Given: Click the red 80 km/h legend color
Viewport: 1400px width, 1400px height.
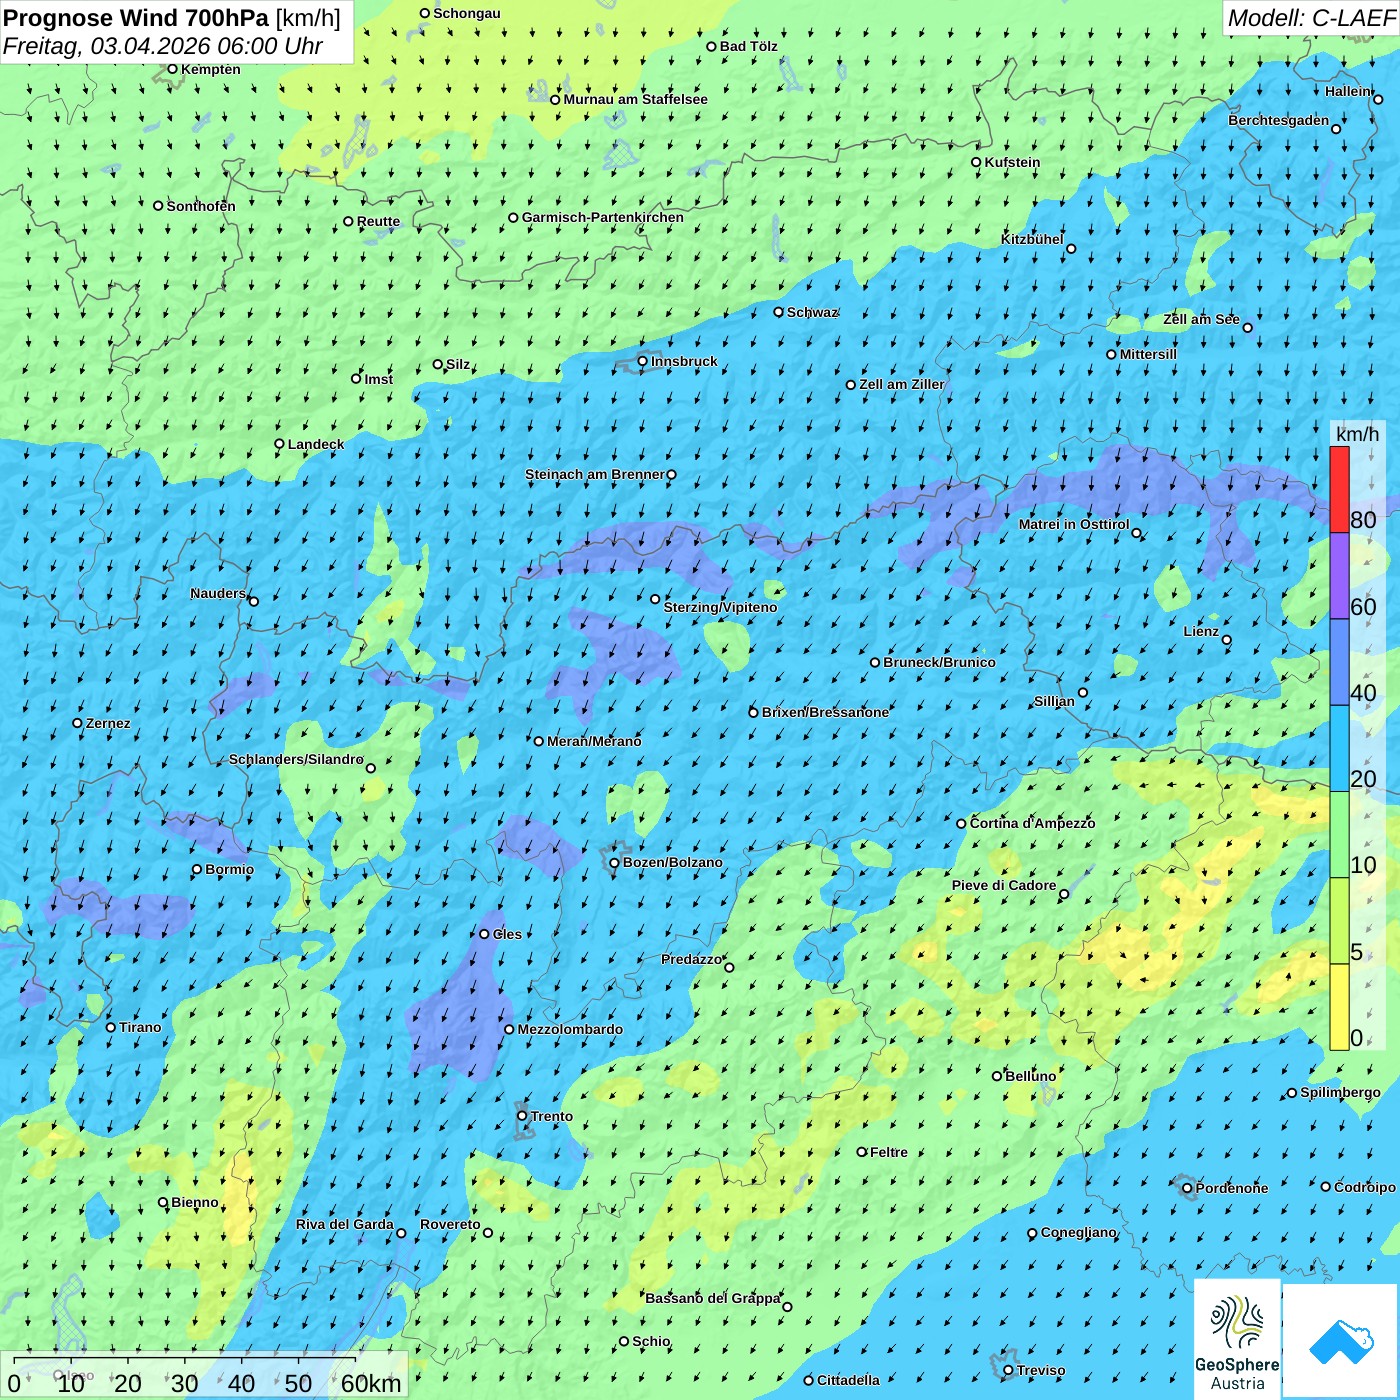Looking at the screenshot, I should [x=1339, y=489].
